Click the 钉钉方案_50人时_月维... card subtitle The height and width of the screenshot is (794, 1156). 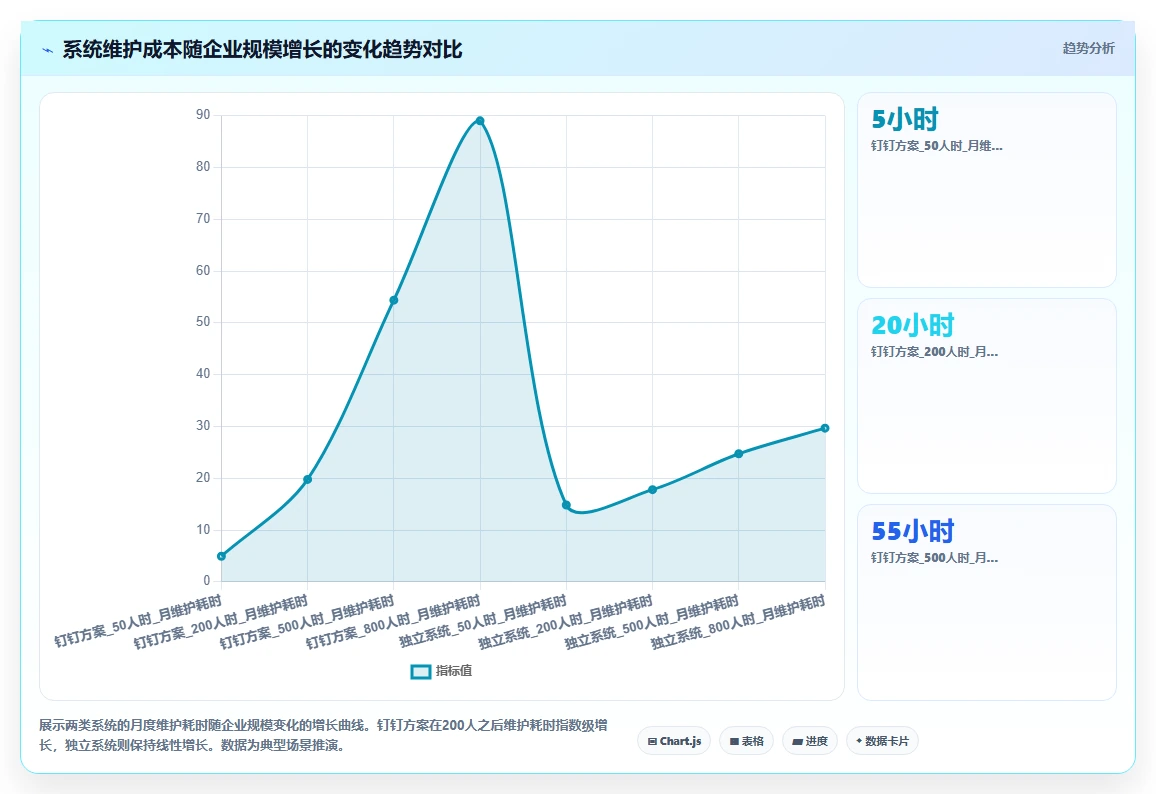(x=936, y=146)
